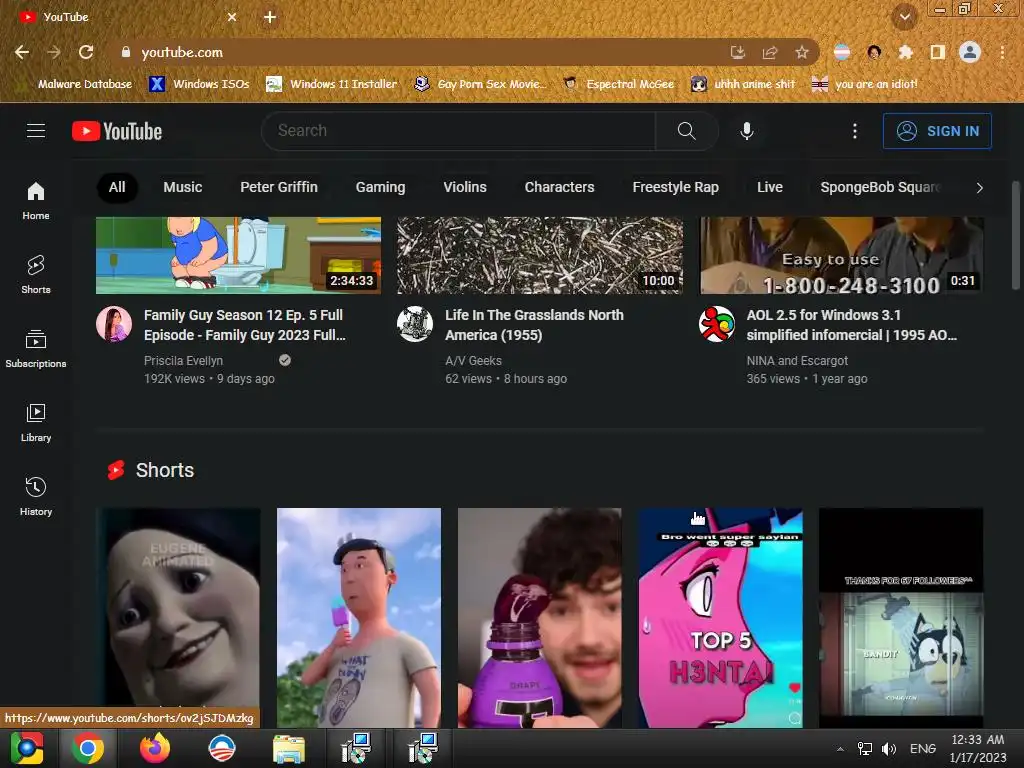Expand the tab search dropdown arrow
The image size is (1024, 768).
905,17
